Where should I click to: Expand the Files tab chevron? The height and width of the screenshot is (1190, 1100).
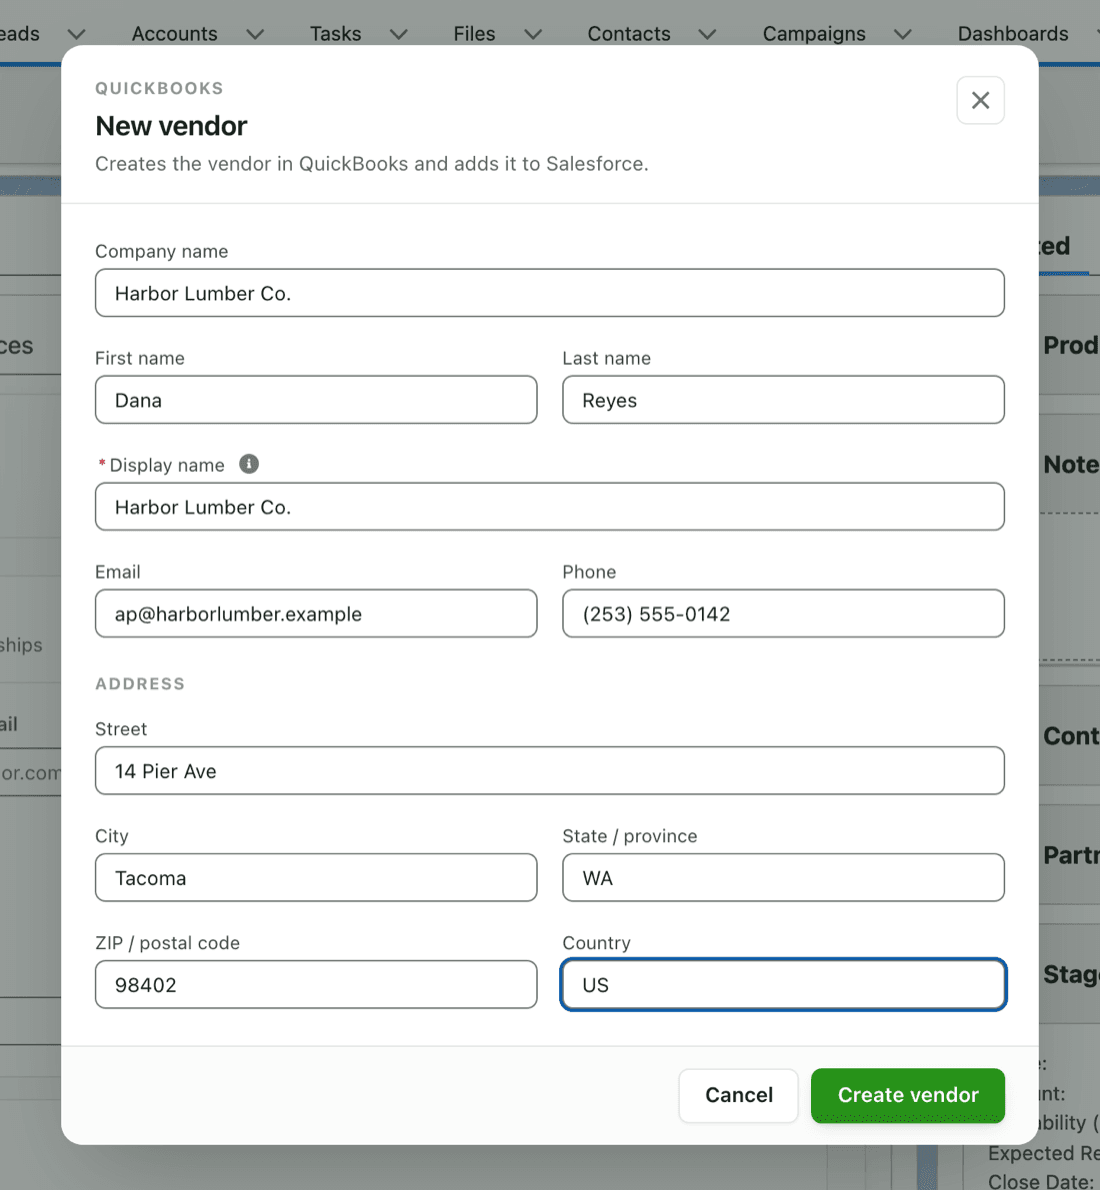click(533, 34)
